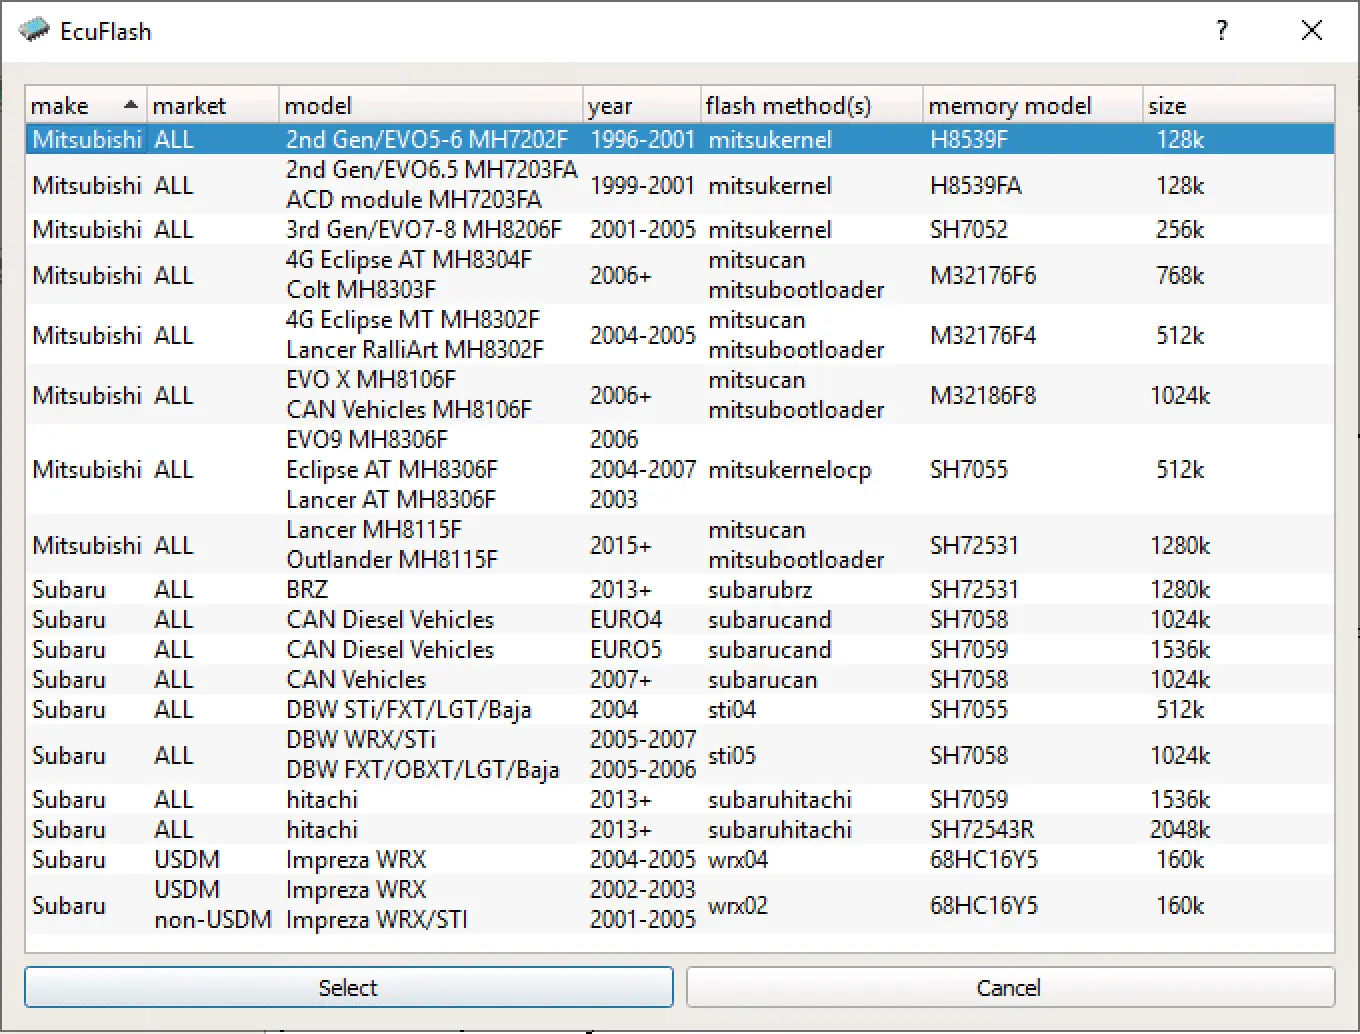Image resolution: width=1360 pixels, height=1034 pixels.
Task: Click non-USDM market cell
Action: click(212, 919)
